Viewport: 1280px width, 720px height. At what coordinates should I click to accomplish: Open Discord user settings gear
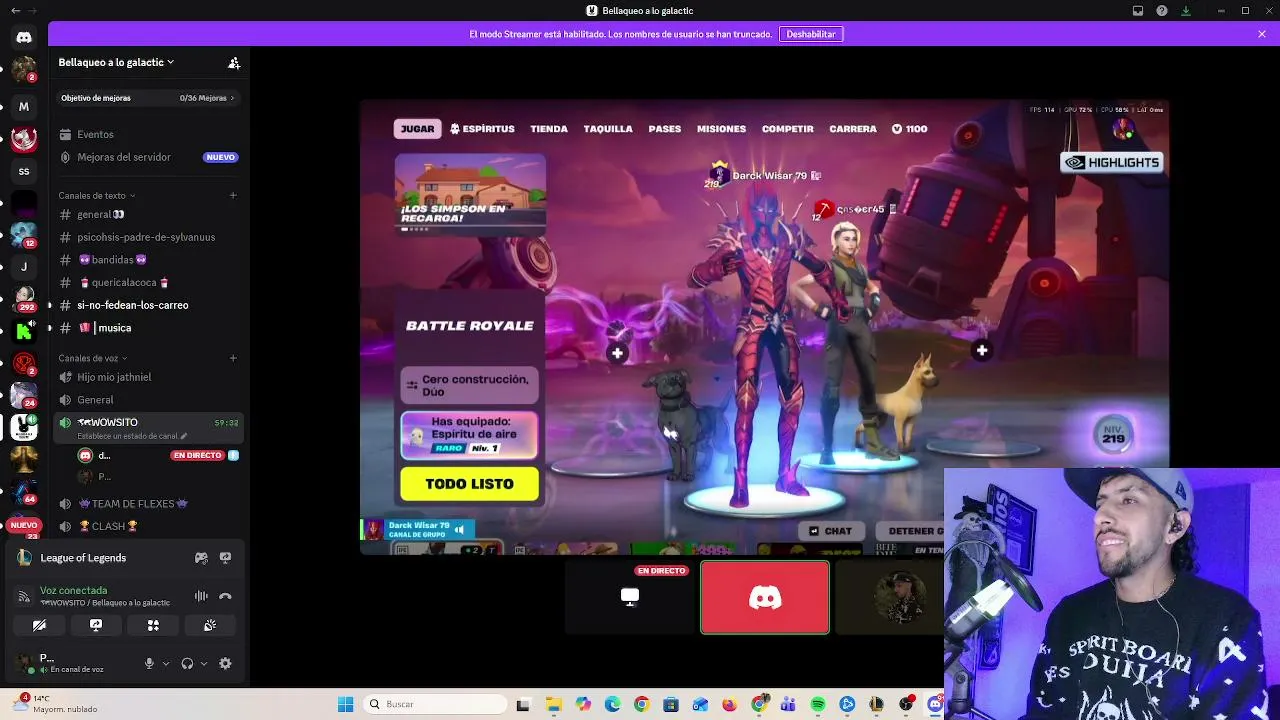225,663
